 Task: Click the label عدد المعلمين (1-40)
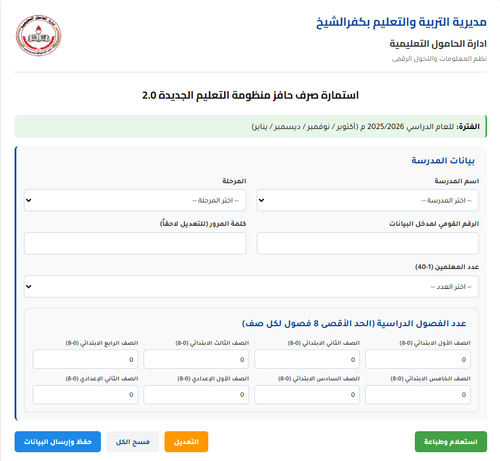[447, 267]
